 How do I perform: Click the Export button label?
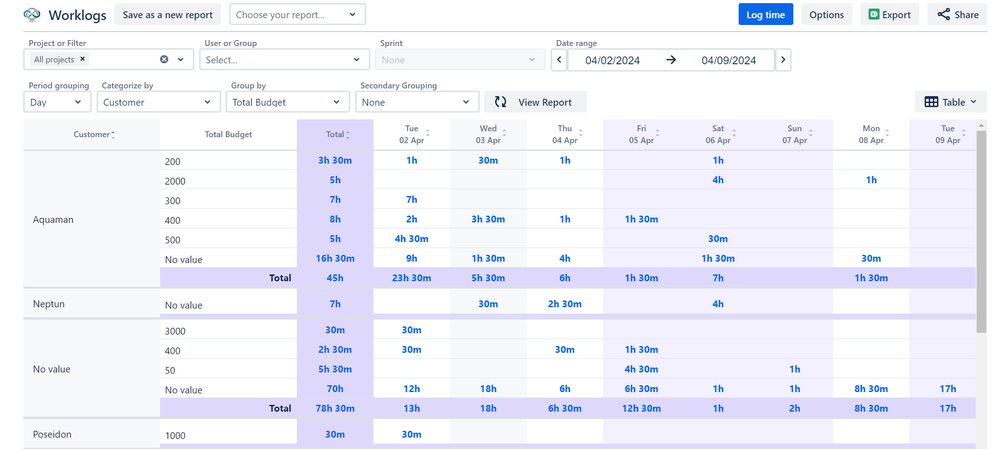896,15
